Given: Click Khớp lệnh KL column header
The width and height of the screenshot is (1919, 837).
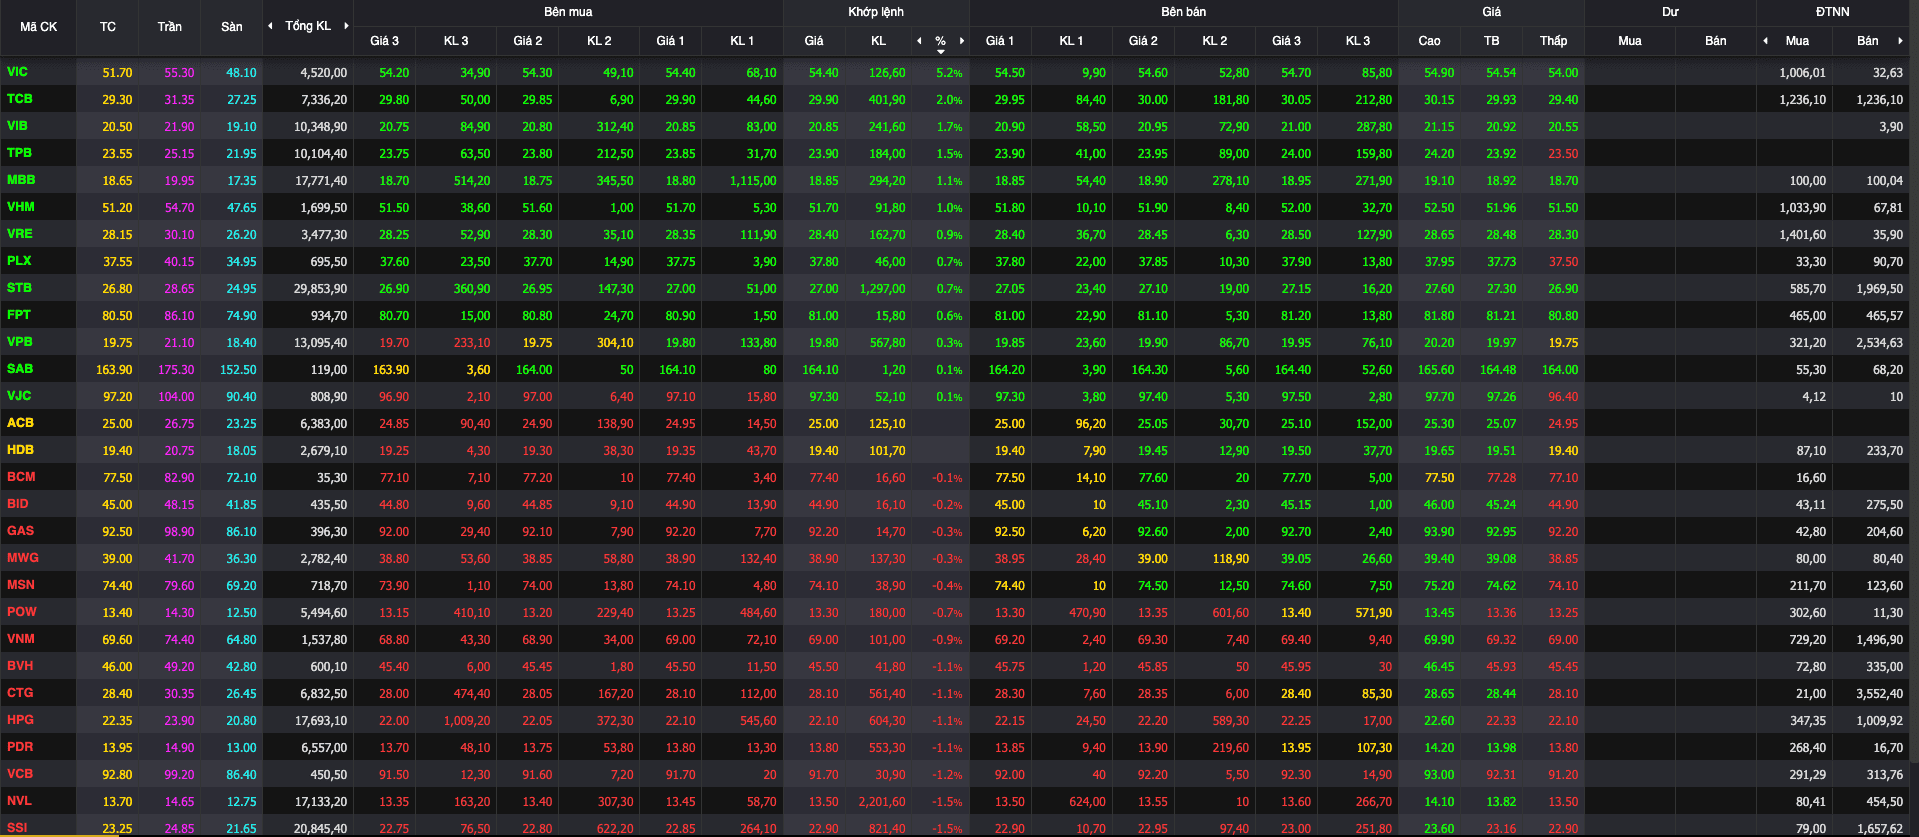Looking at the screenshot, I should (879, 41).
